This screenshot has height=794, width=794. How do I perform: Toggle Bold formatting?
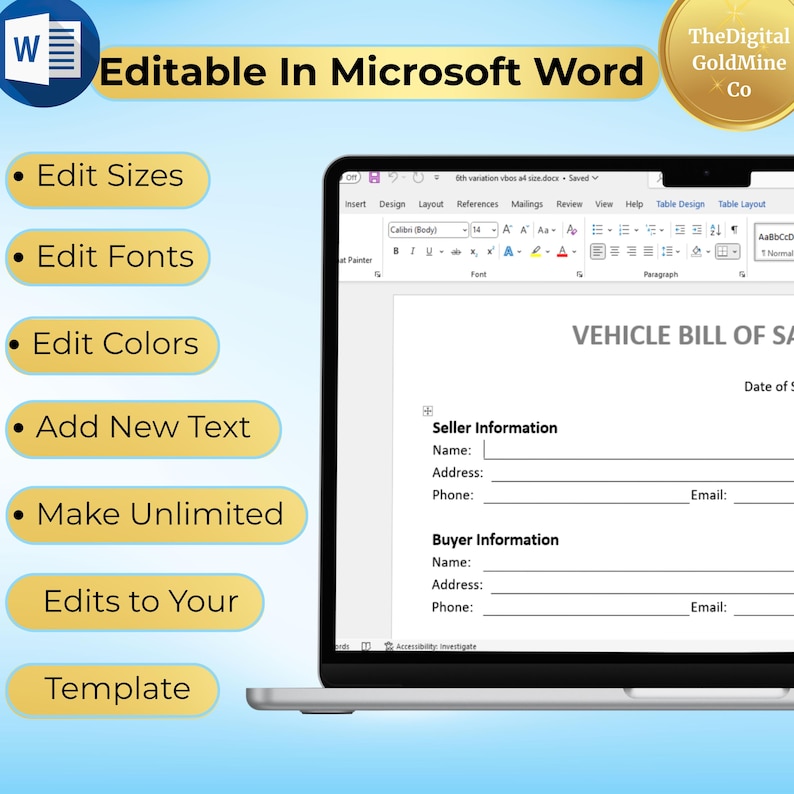coord(396,251)
